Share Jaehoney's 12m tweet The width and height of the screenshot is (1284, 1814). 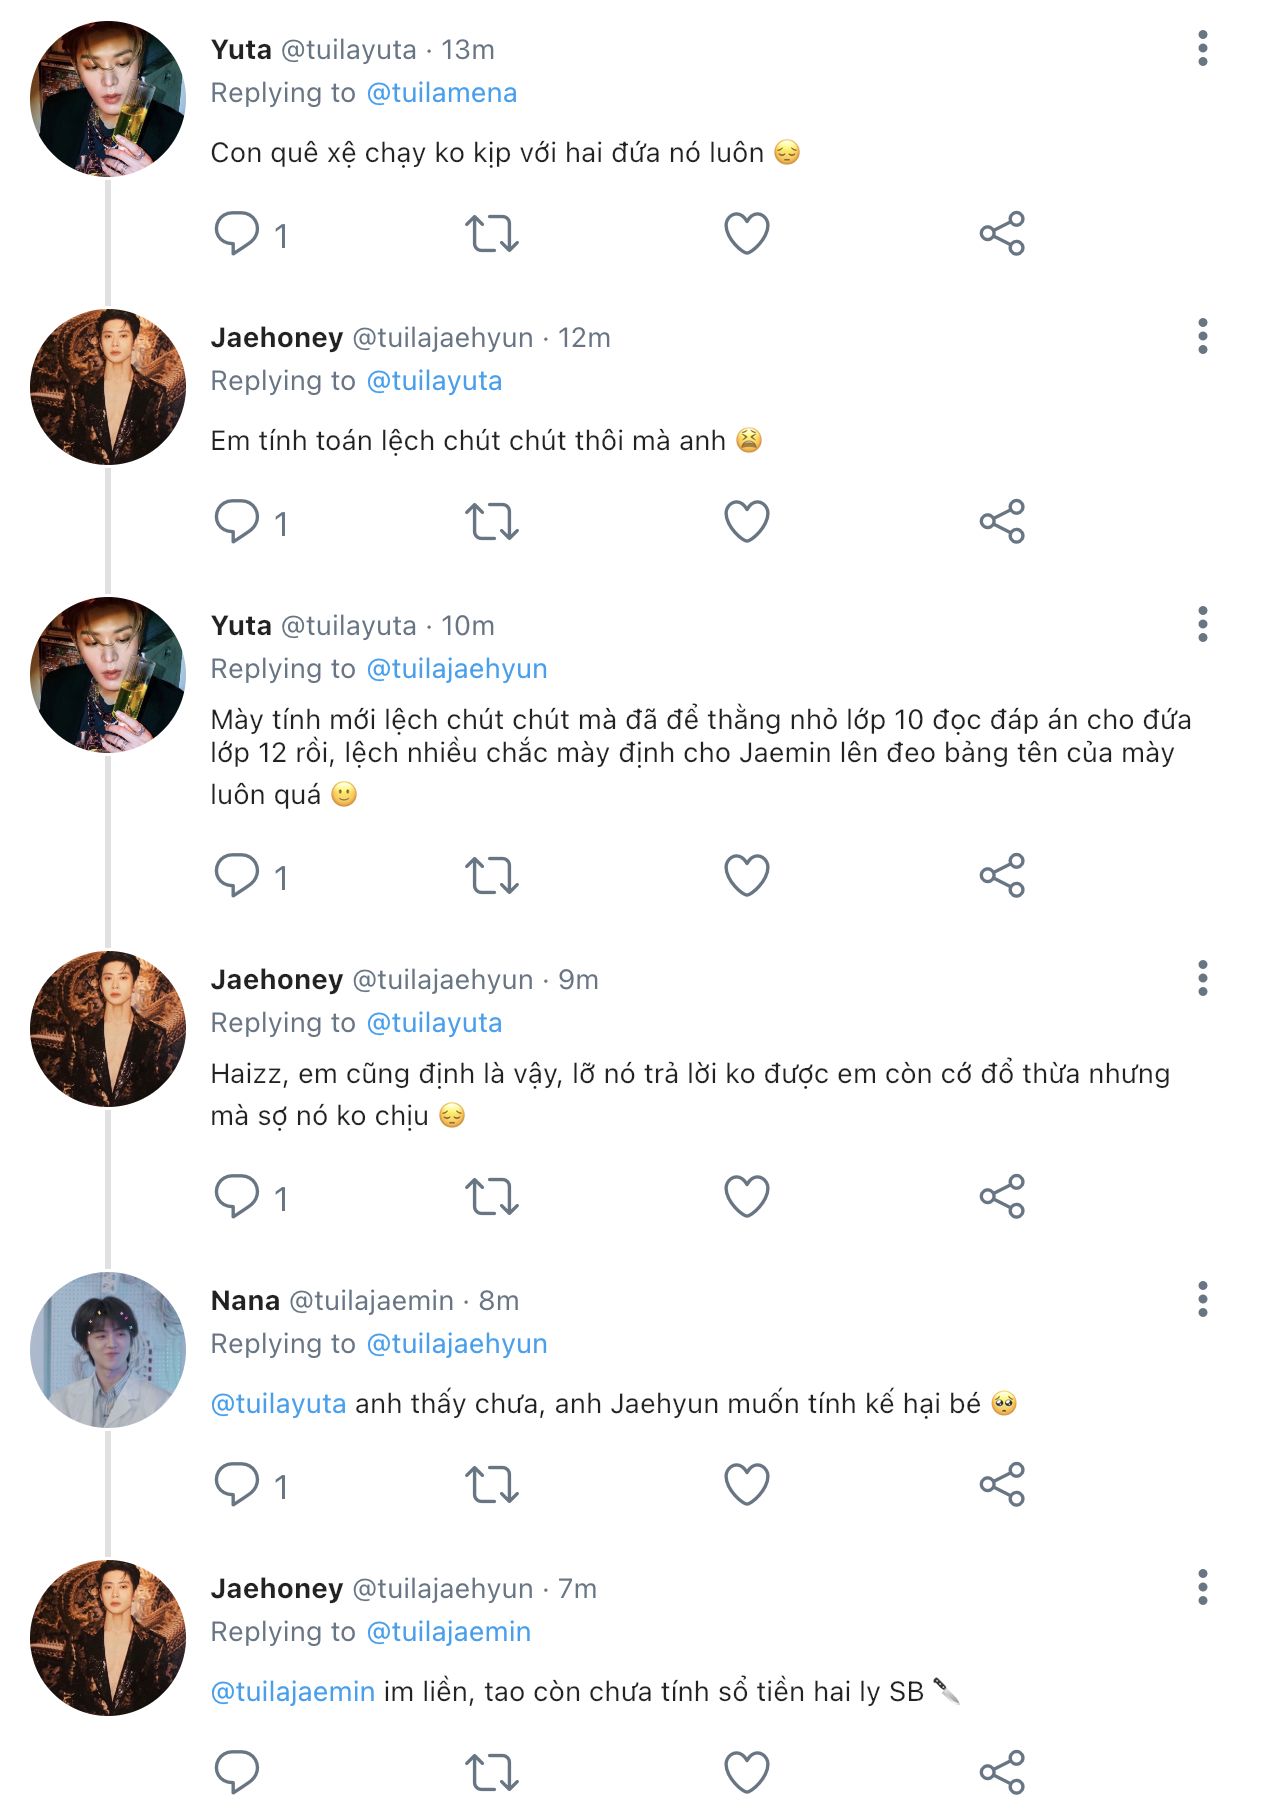[1002, 522]
